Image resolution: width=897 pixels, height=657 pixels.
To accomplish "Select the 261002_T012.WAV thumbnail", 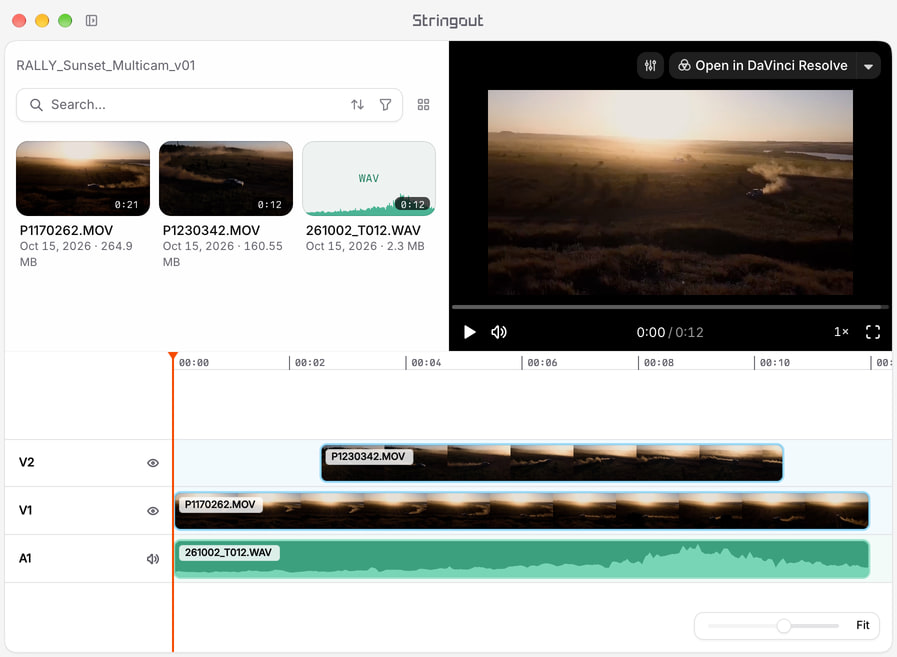I will [x=369, y=179].
